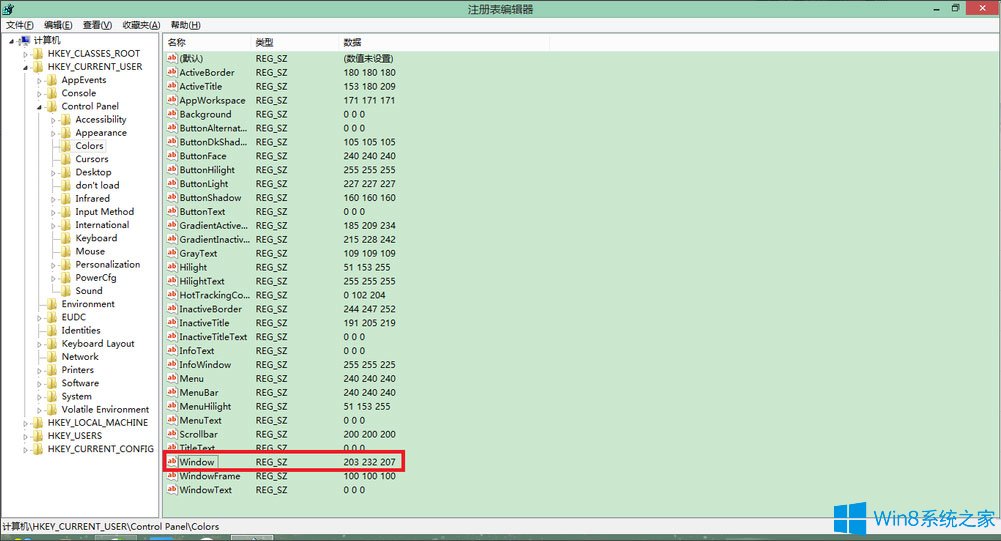Select the AppWorkspace value name
Image resolution: width=1001 pixels, height=541 pixels.
click(x=212, y=100)
